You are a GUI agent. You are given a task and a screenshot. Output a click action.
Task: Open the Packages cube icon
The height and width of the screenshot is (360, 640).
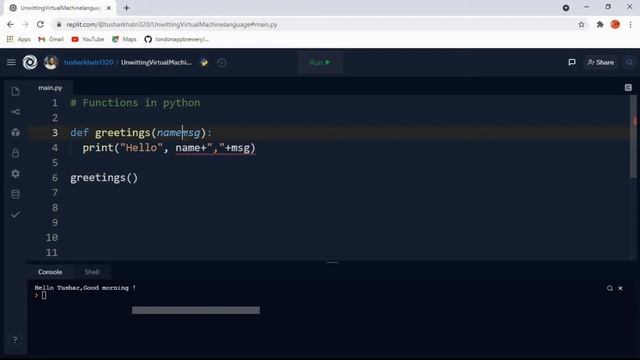(x=16, y=133)
